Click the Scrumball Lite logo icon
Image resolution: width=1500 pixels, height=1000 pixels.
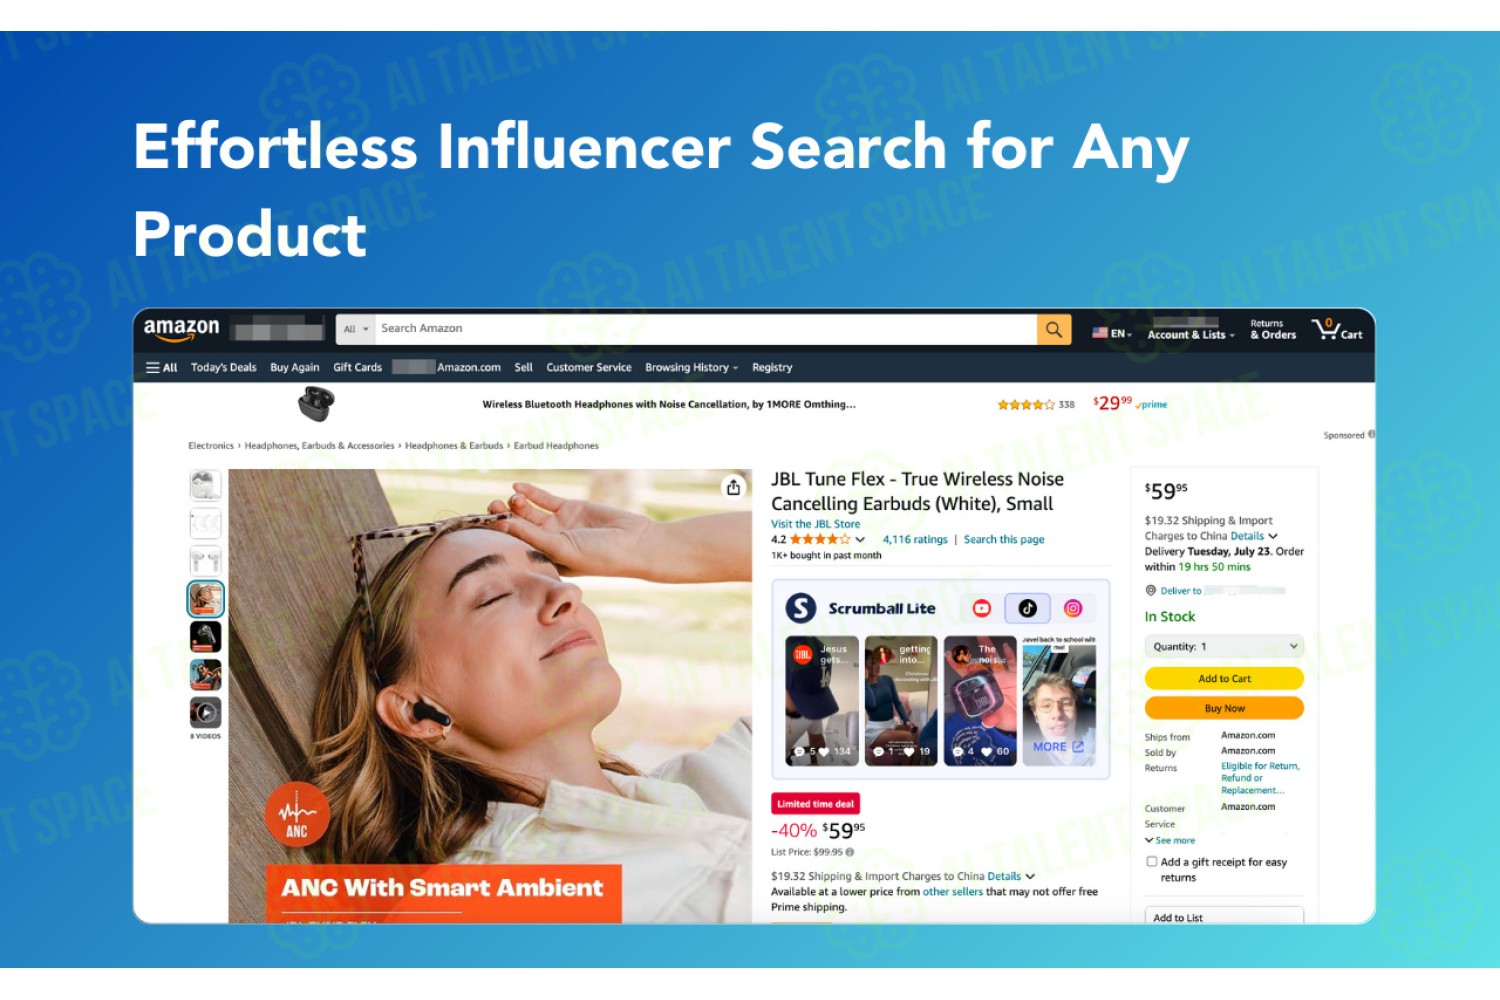[x=801, y=608]
